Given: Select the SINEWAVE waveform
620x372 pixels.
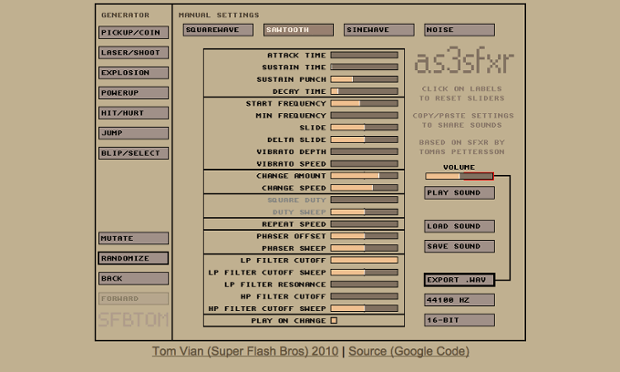Looking at the screenshot, I should coord(379,30).
